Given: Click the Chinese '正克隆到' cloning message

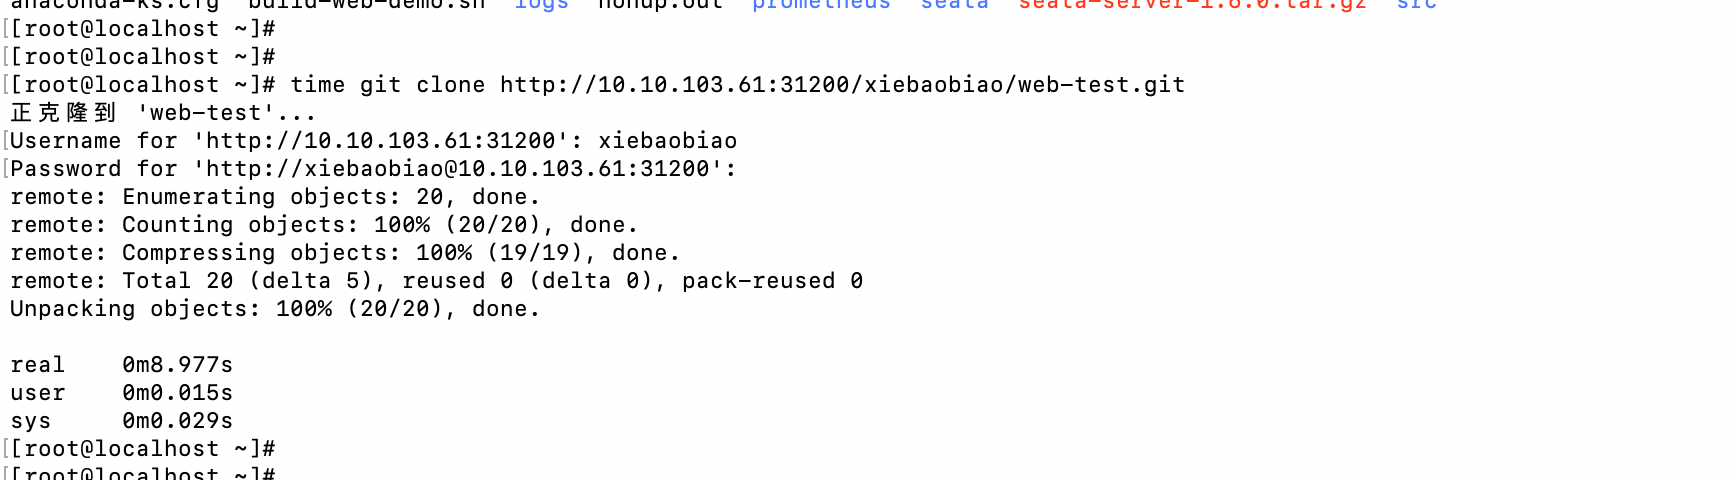Looking at the screenshot, I should [x=64, y=113].
